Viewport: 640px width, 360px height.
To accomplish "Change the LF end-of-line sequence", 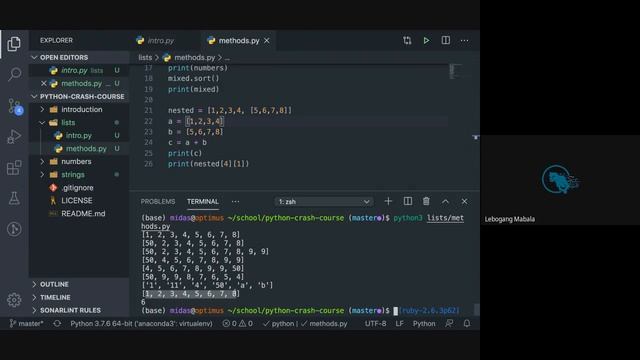I will tap(400, 323).
